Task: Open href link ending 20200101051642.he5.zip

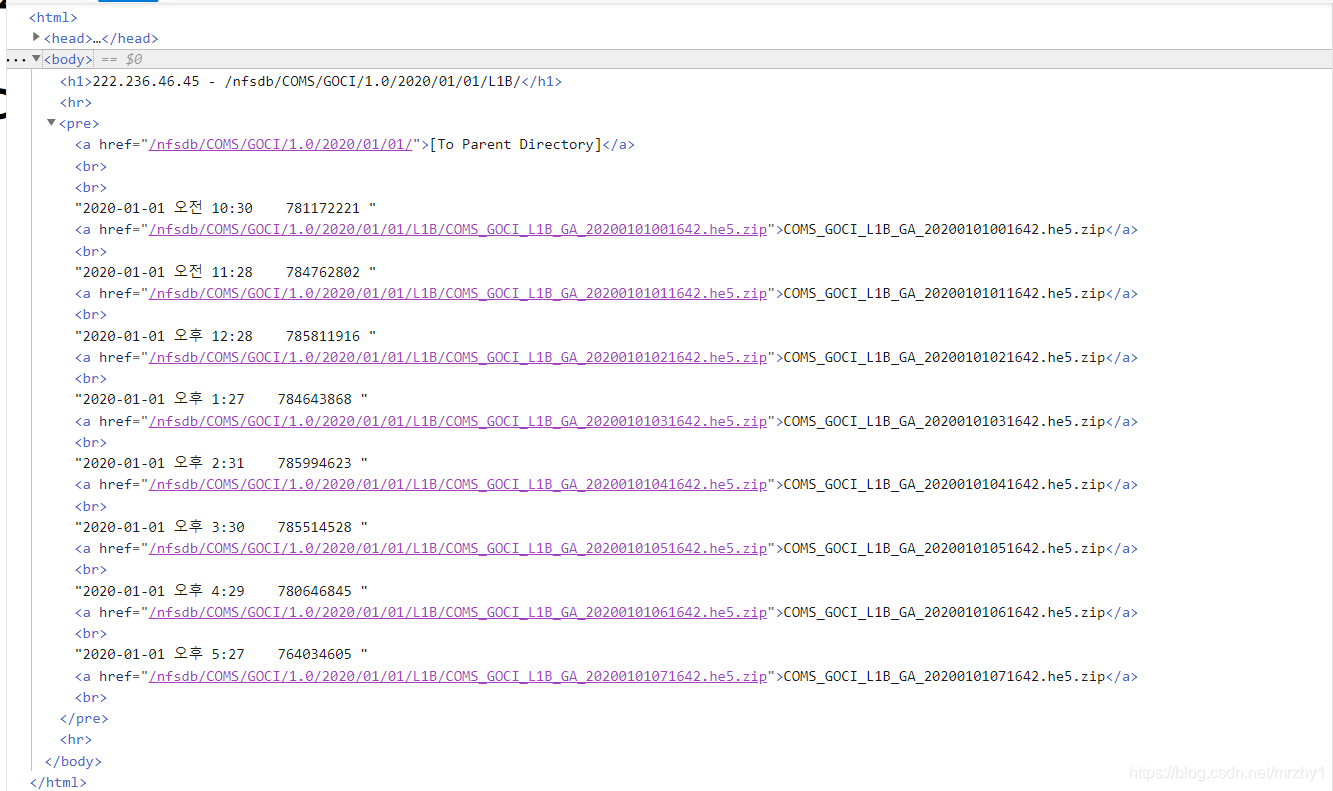Action: pos(458,549)
